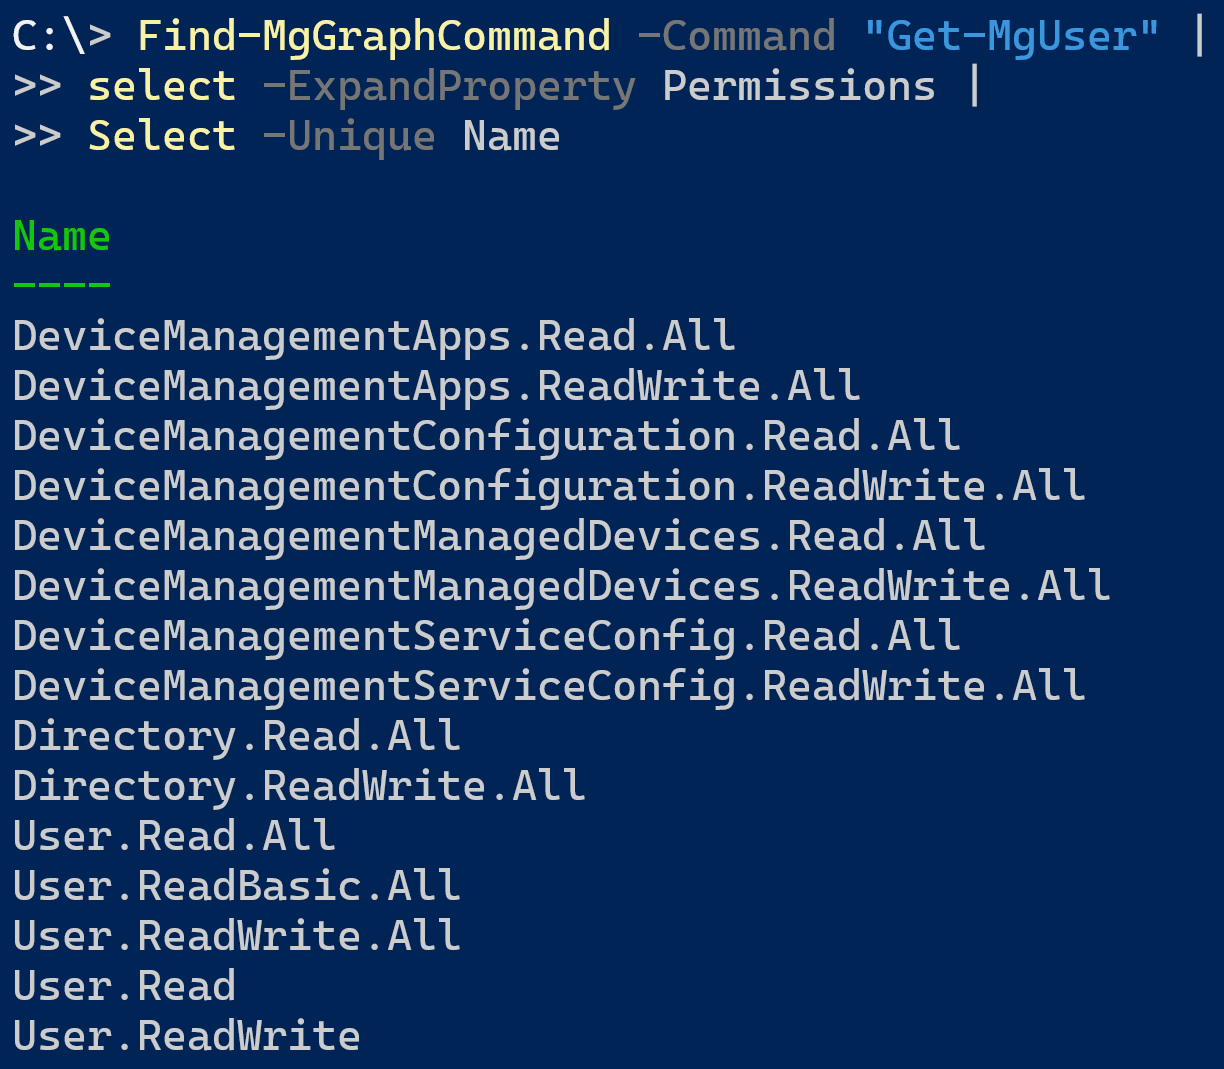Viewport: 1224px width, 1069px height.
Task: Select DeviceManagementServiceConfig.Read.All line
Action: [487, 637]
